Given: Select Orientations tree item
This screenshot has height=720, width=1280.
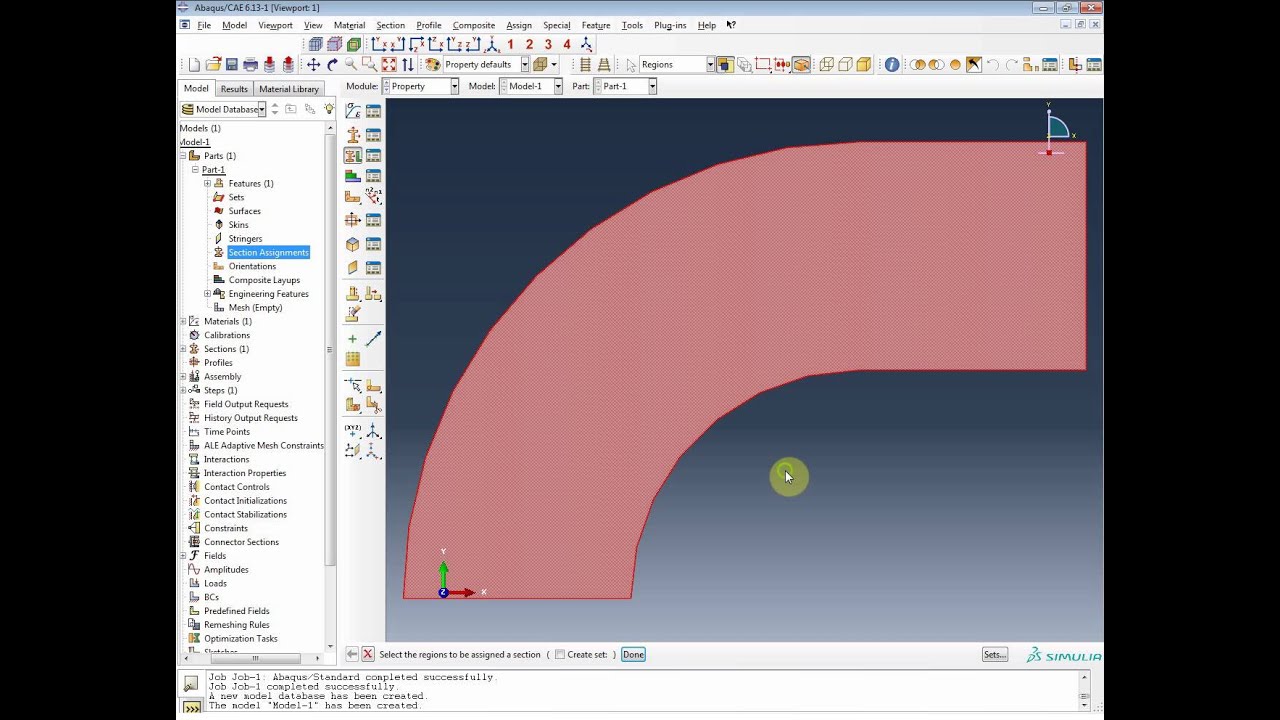Looking at the screenshot, I should pyautogui.click(x=252, y=266).
